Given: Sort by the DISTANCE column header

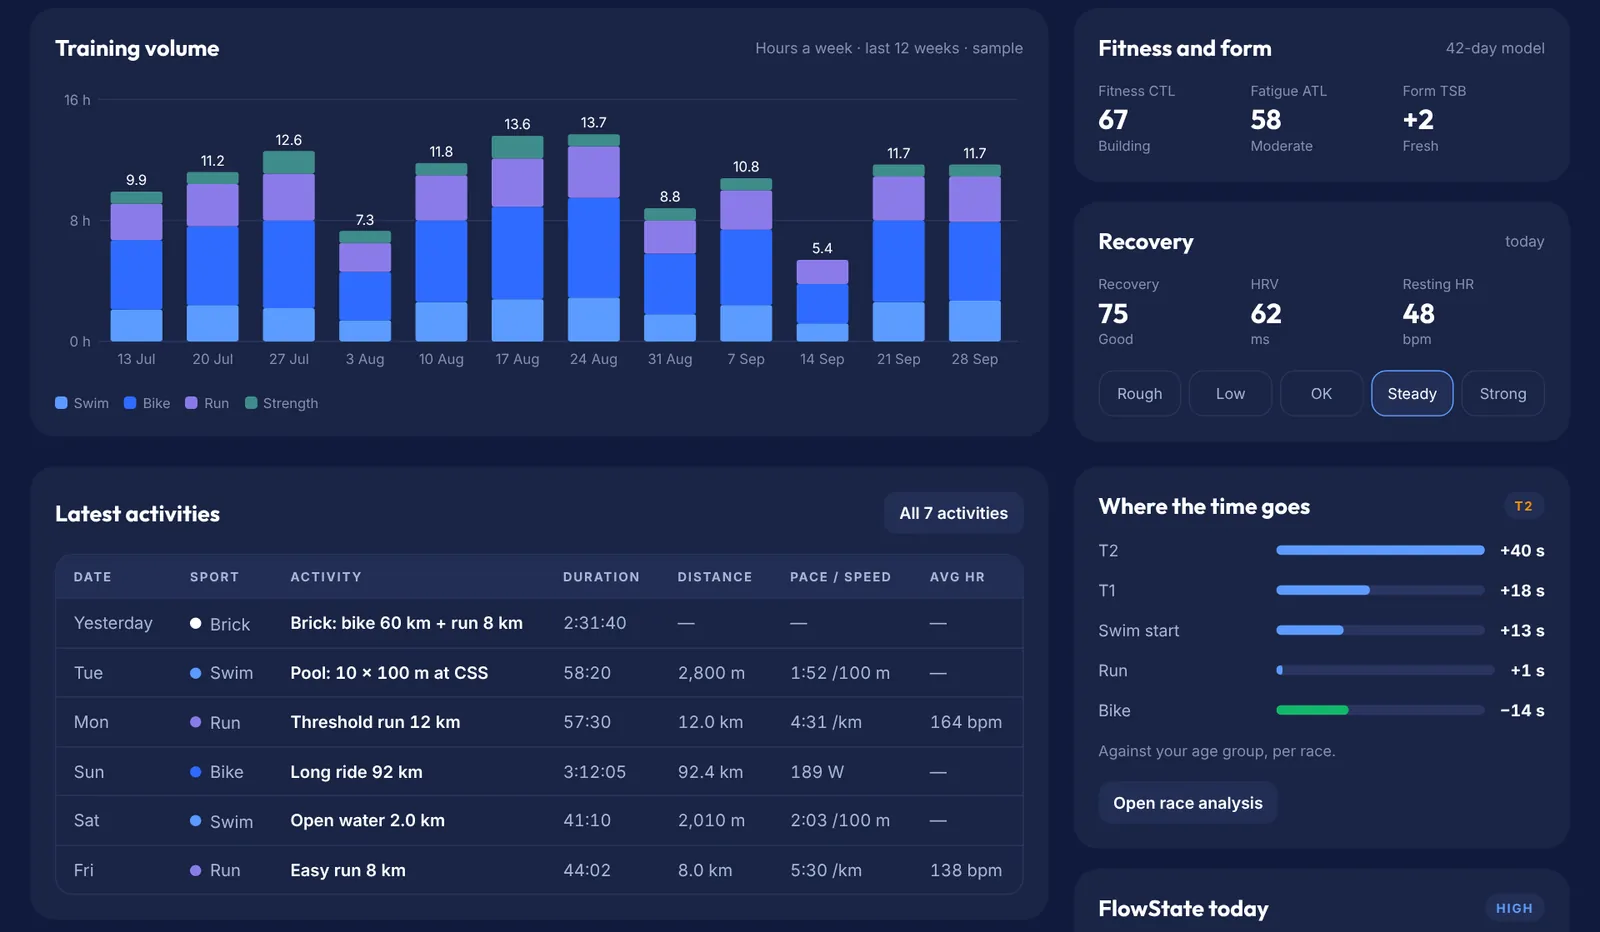Looking at the screenshot, I should coord(715,577).
